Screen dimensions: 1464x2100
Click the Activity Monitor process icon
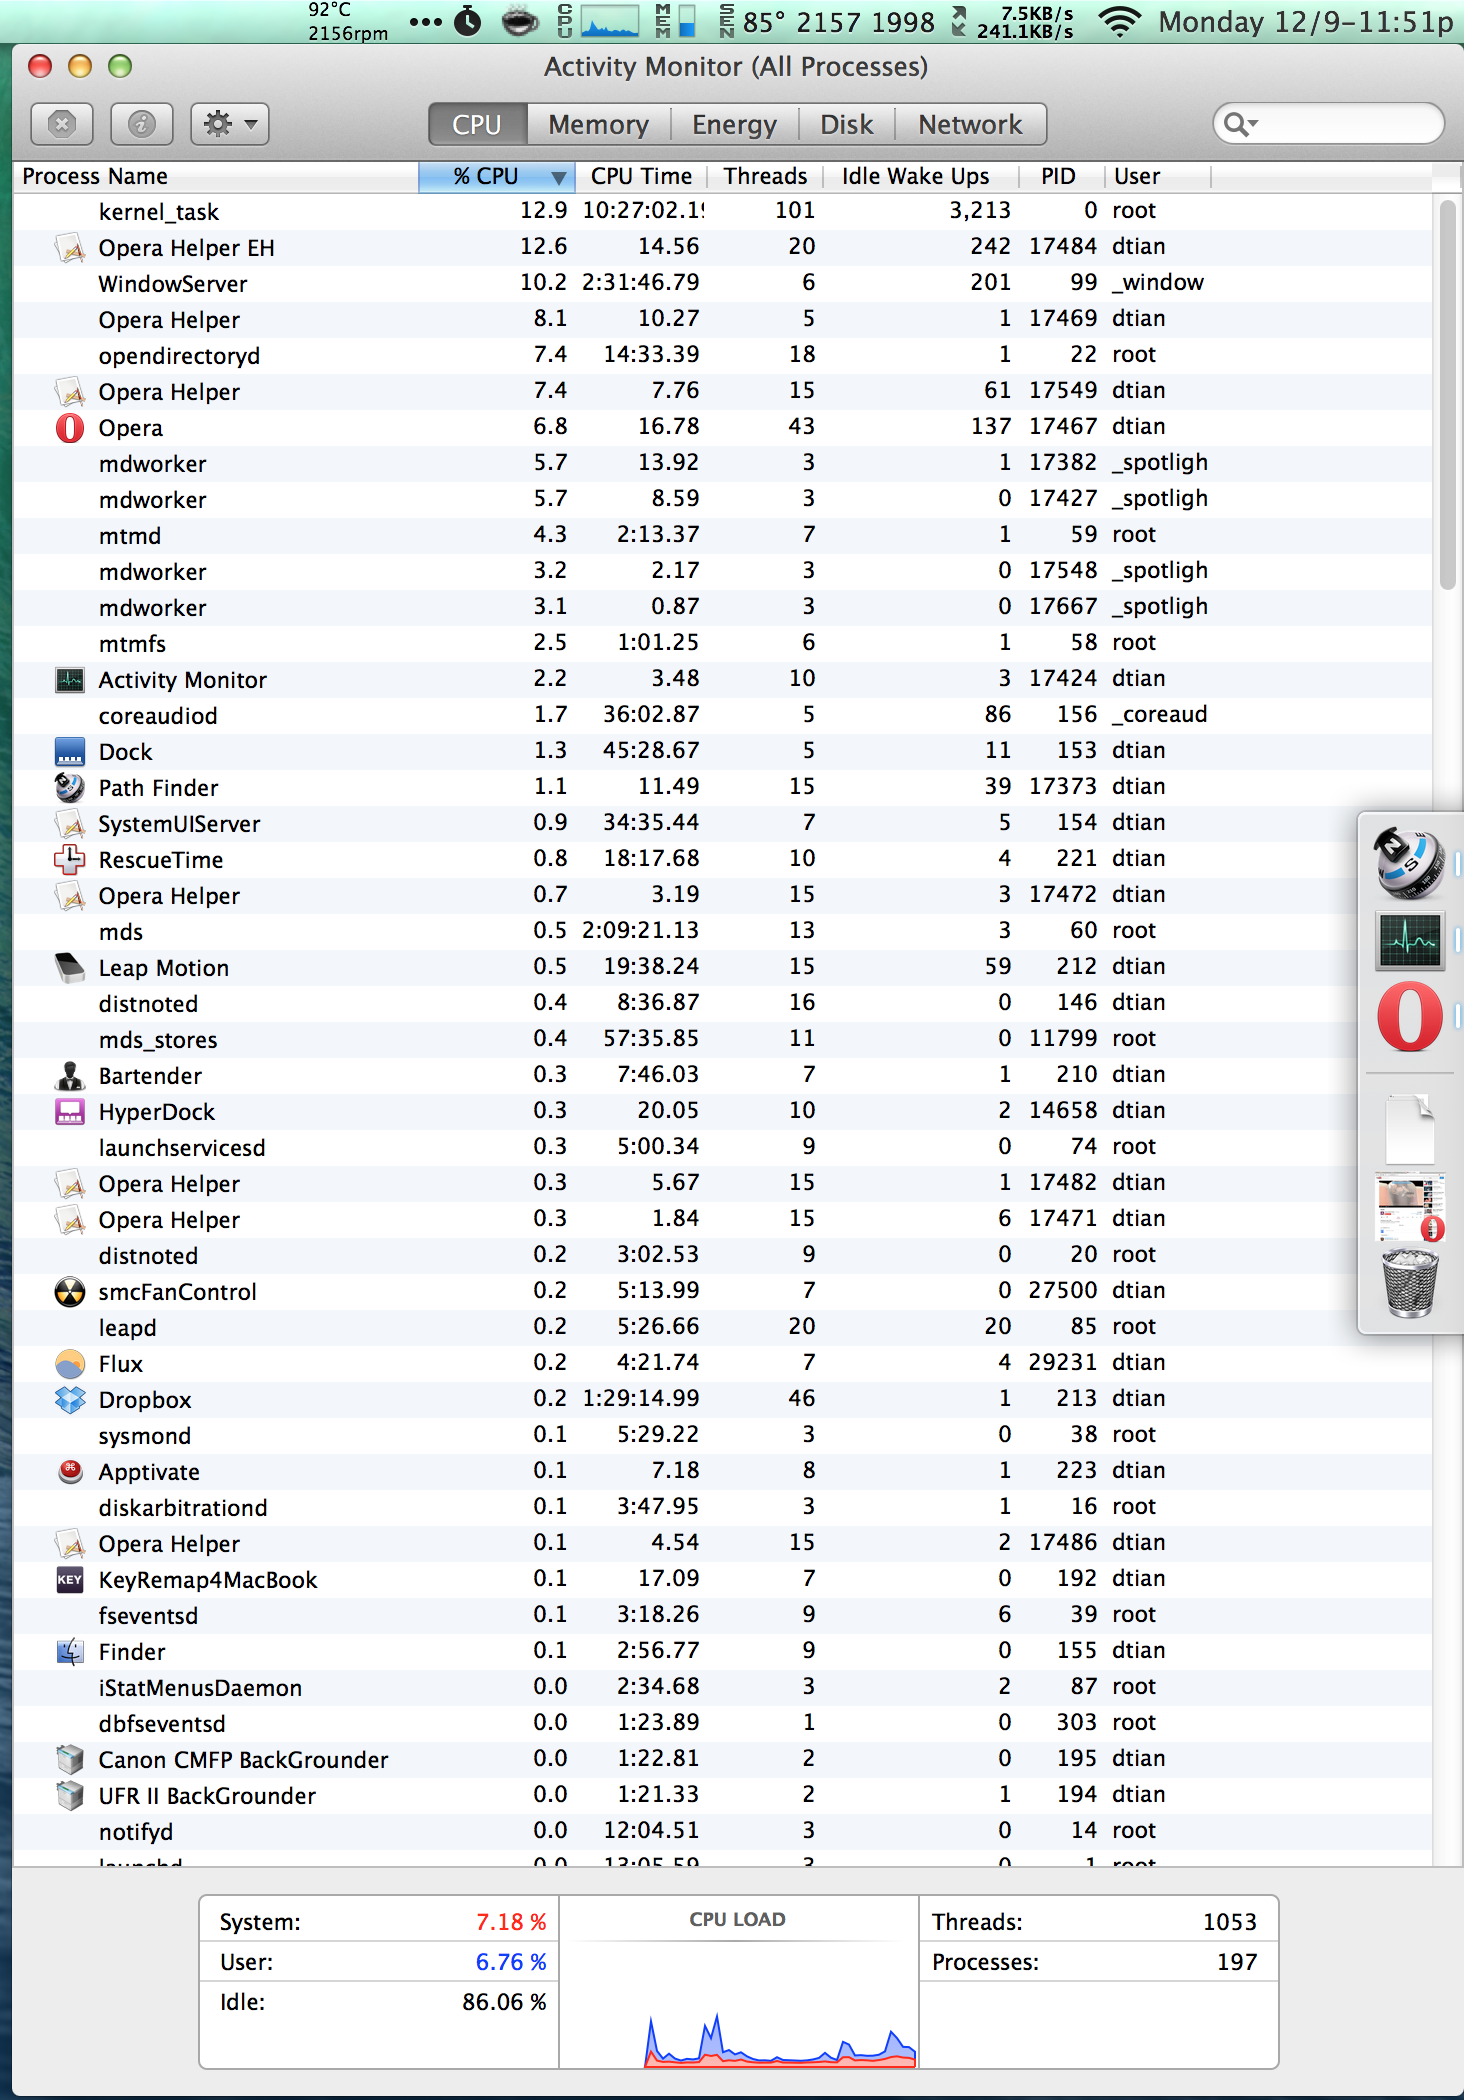point(69,680)
